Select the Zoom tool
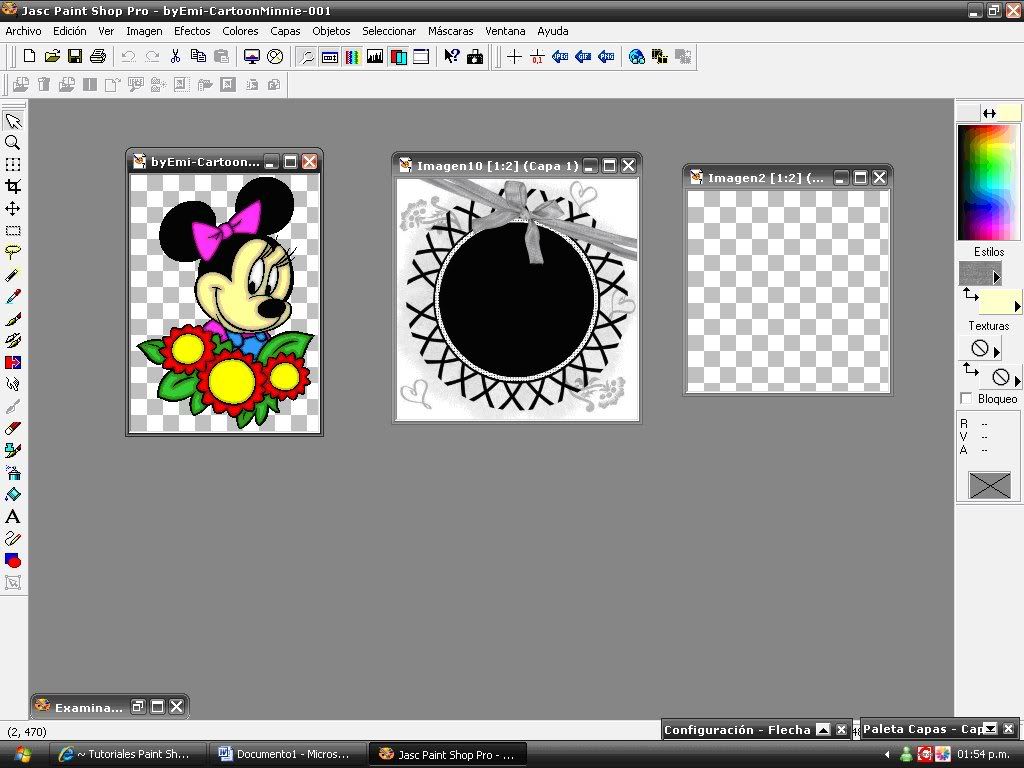Viewport: 1024px width, 768px height. pos(13,141)
